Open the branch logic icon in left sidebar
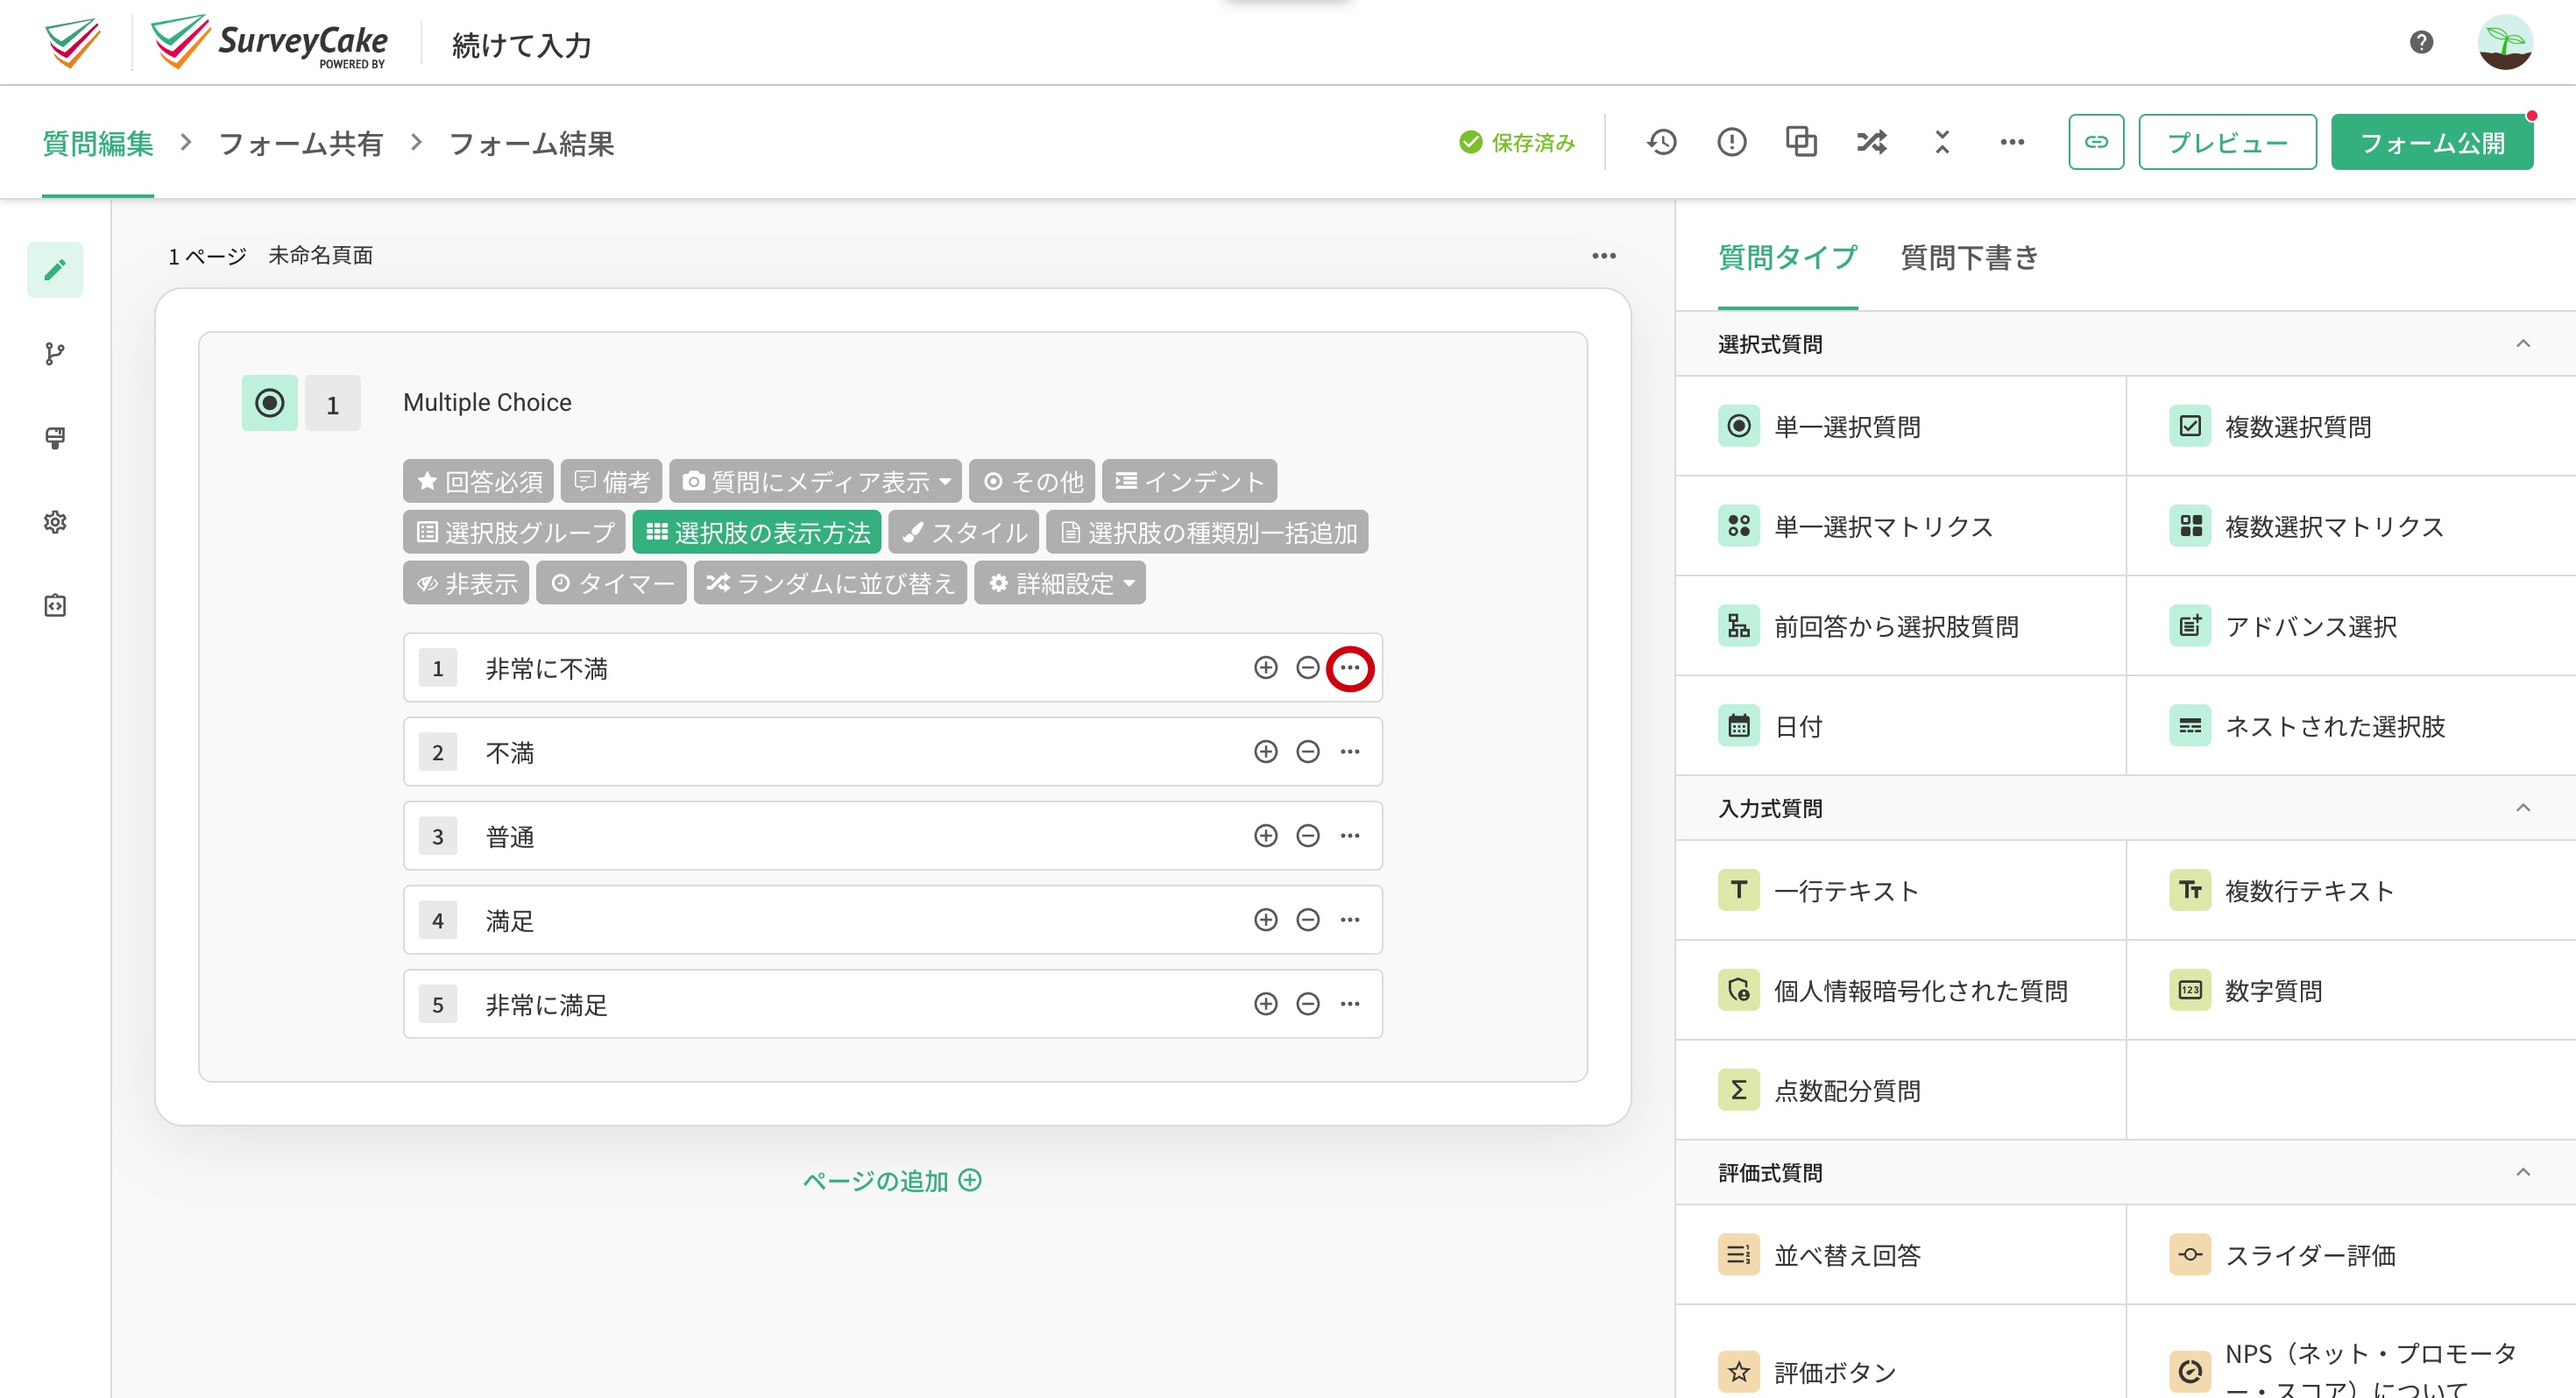This screenshot has width=2576, height=1398. tap(55, 354)
